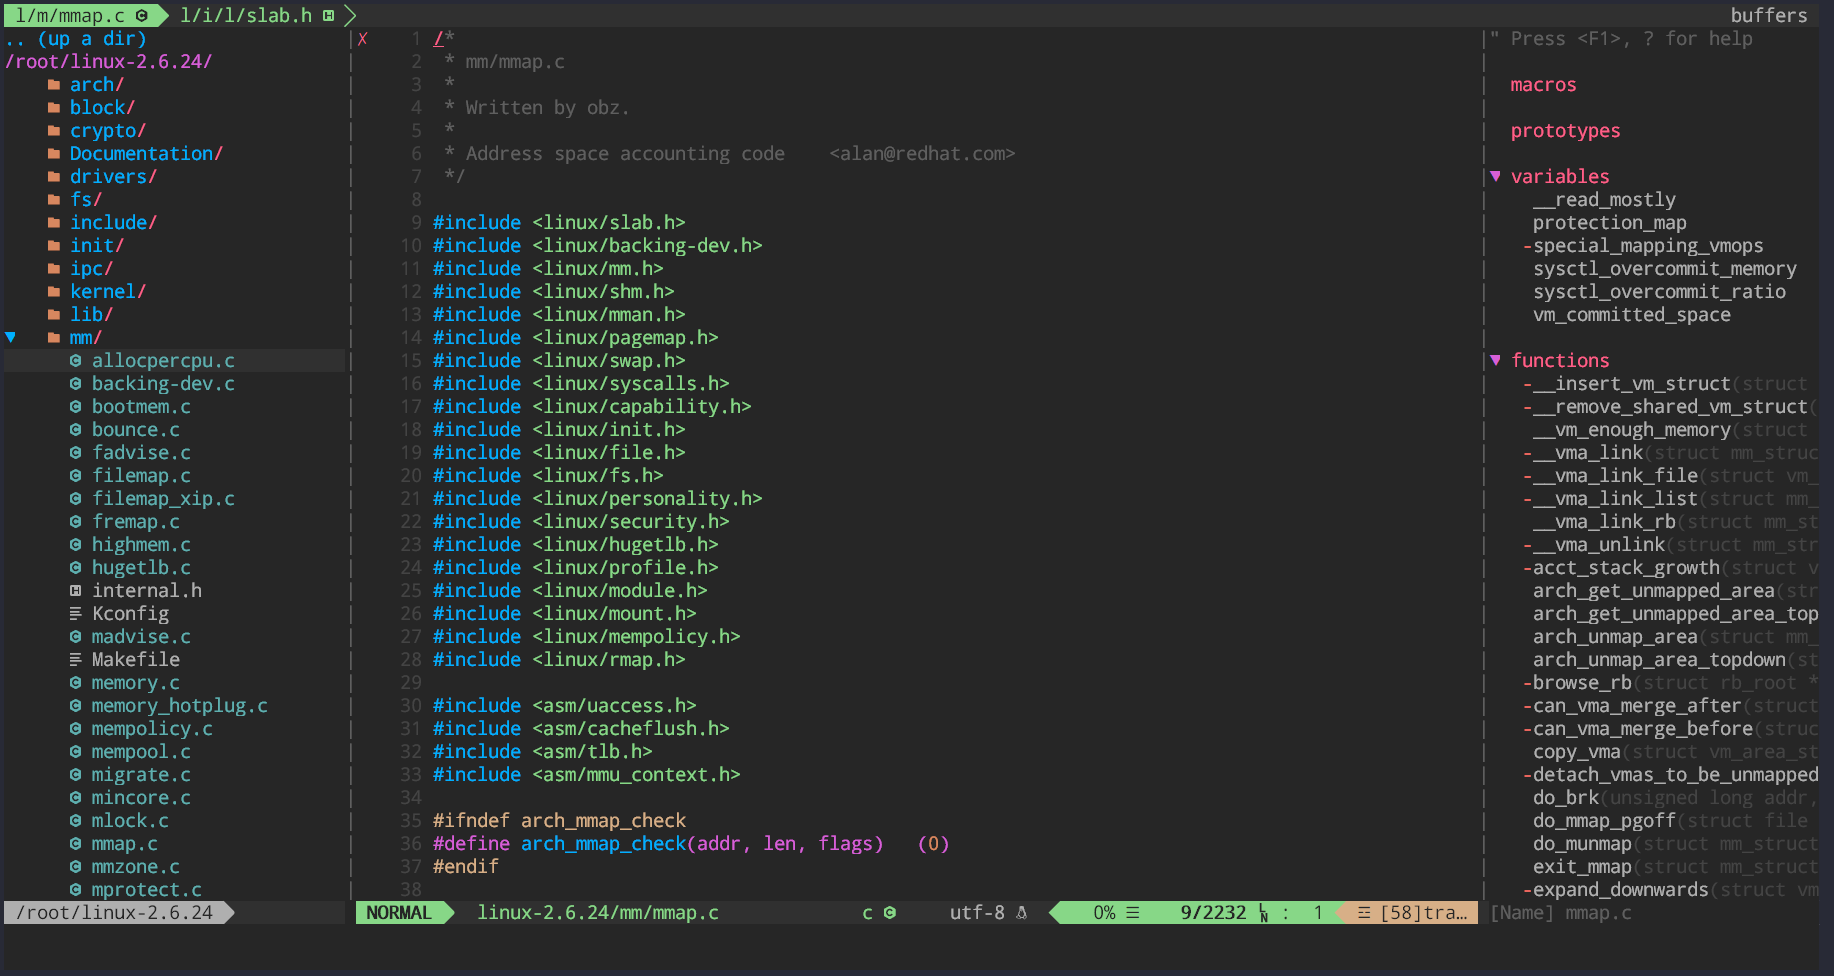Click the red X sign on line 1
This screenshot has height=976, width=1834.
click(363, 39)
